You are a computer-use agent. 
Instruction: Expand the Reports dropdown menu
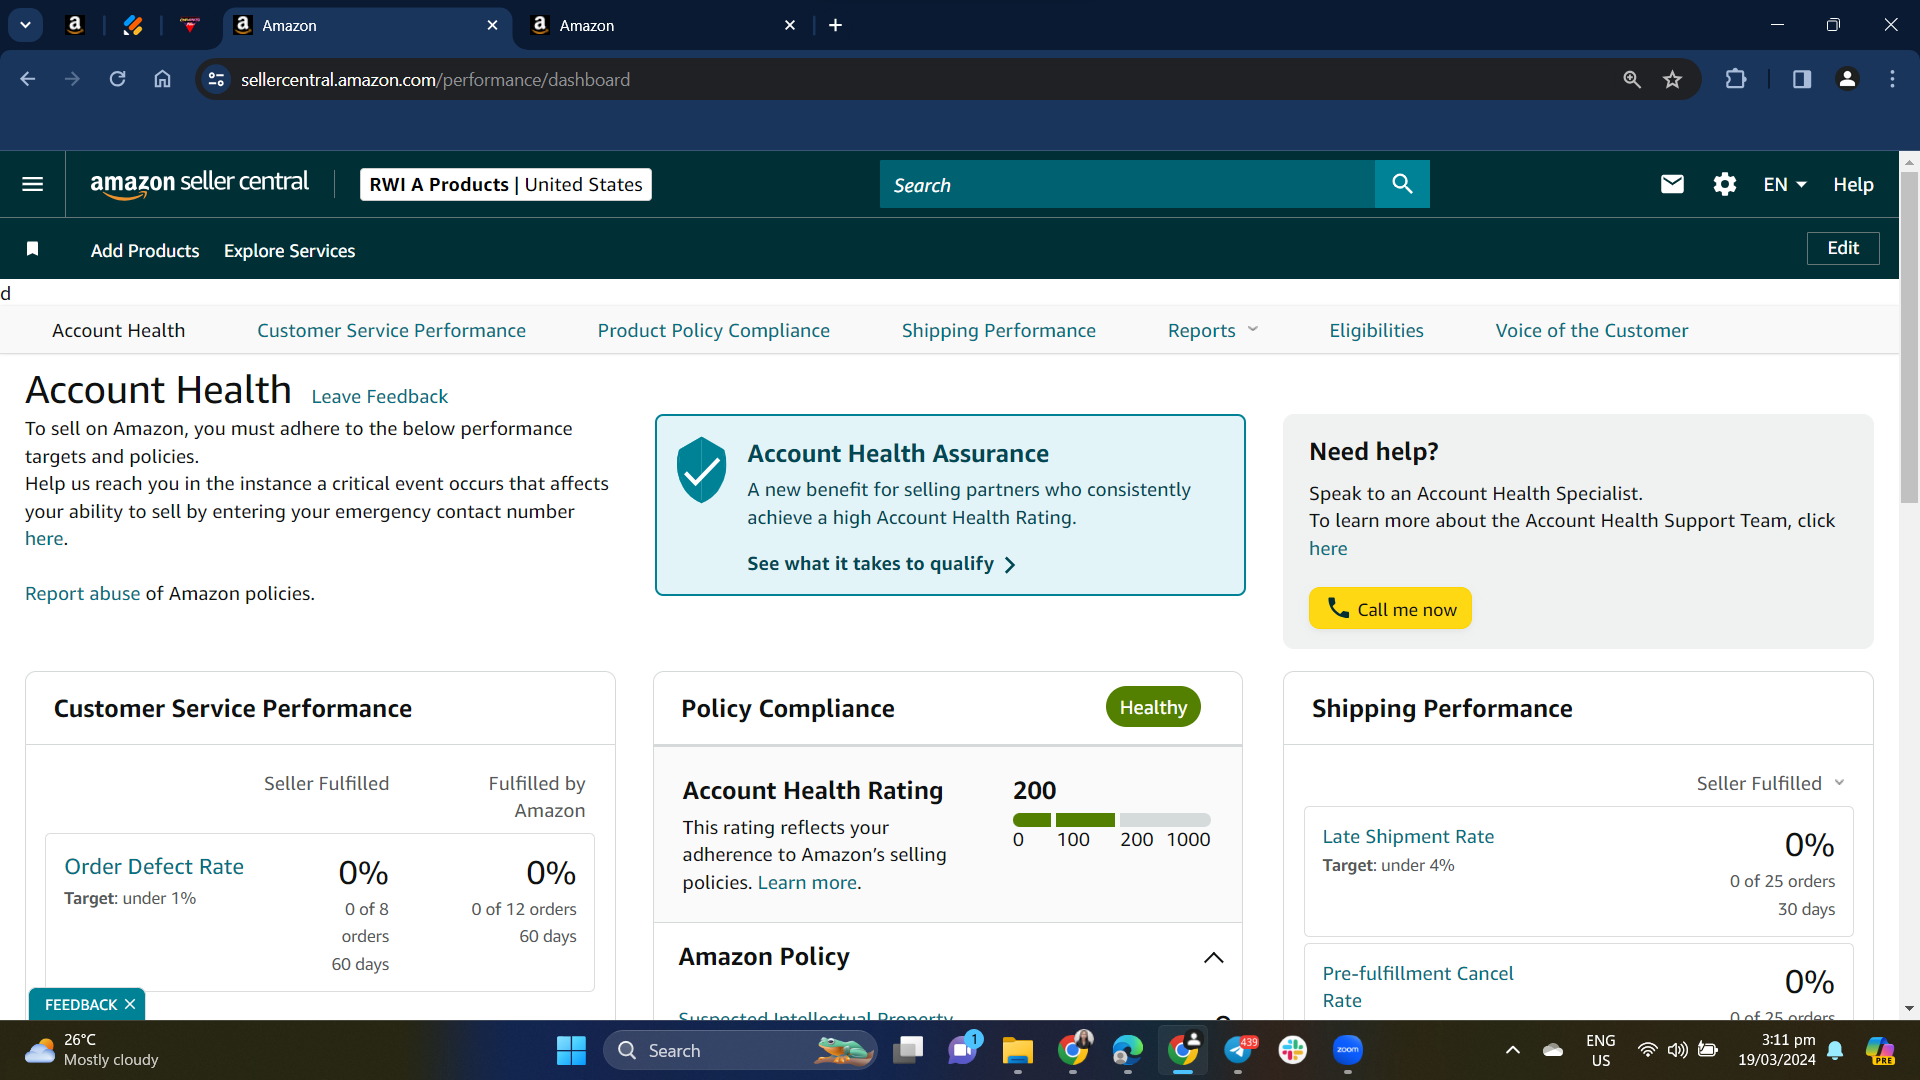(1213, 330)
